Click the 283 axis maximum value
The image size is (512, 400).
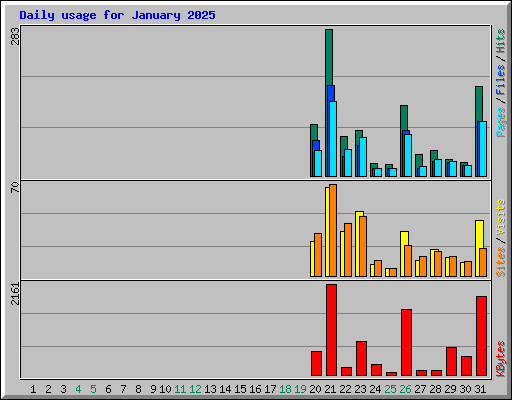[15, 36]
